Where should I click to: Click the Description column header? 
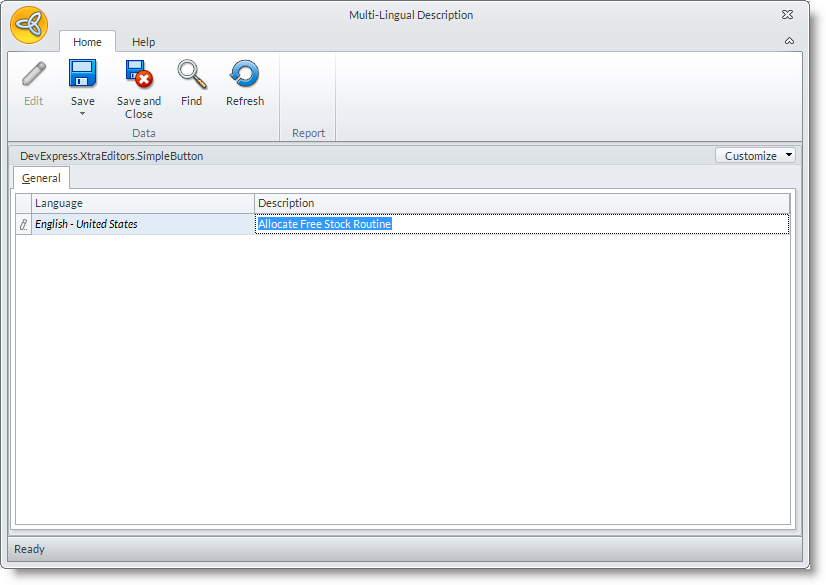pyautogui.click(x=520, y=203)
